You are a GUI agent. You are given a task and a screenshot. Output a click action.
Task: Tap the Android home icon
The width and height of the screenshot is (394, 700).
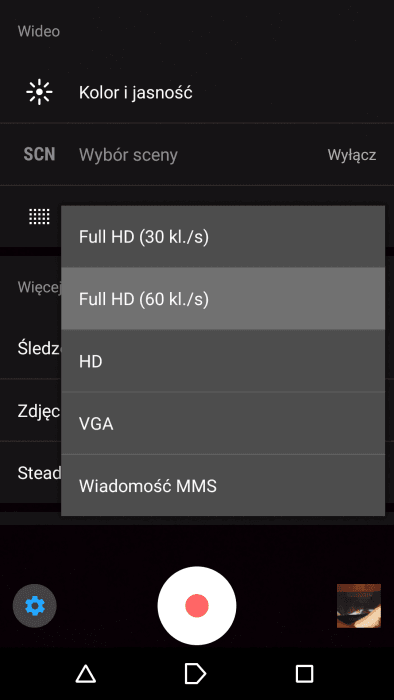[x=195, y=673]
